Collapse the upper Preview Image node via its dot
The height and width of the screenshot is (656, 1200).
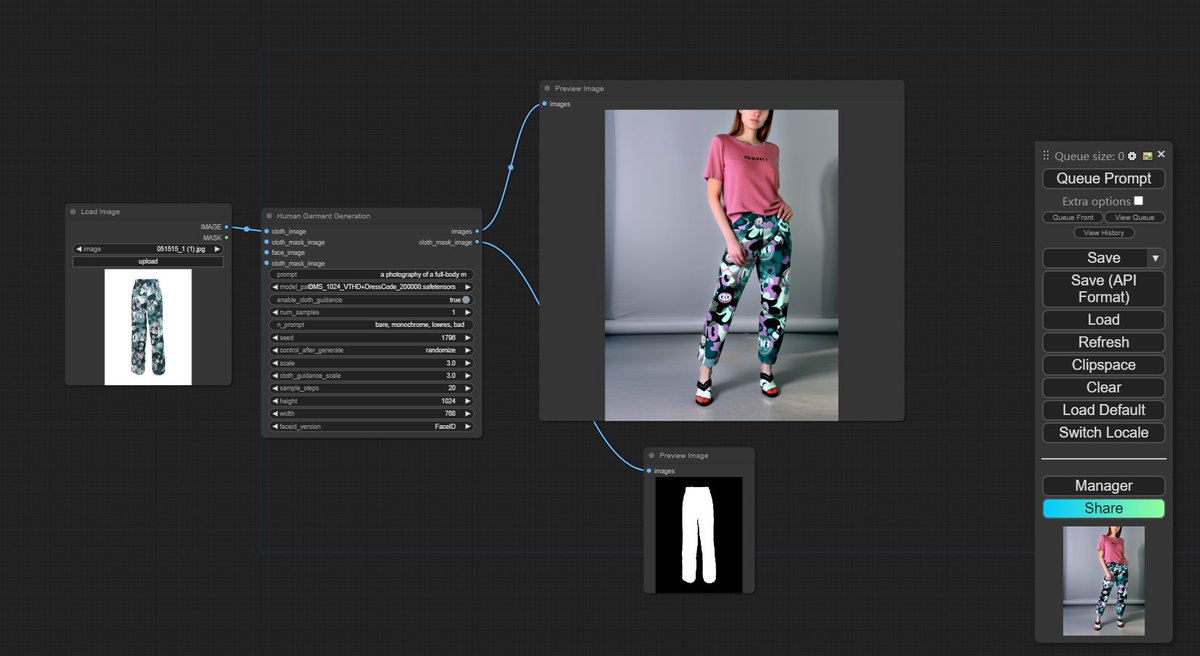click(546, 88)
